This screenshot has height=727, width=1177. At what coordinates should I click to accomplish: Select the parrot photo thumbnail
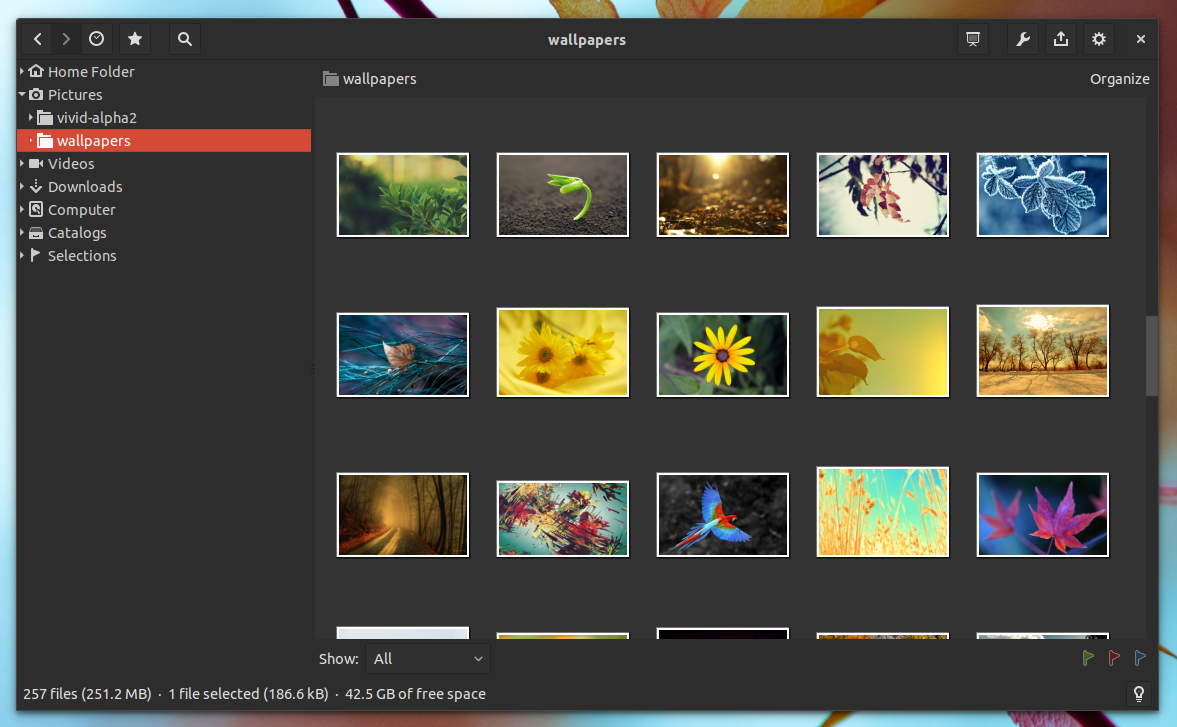tap(722, 514)
